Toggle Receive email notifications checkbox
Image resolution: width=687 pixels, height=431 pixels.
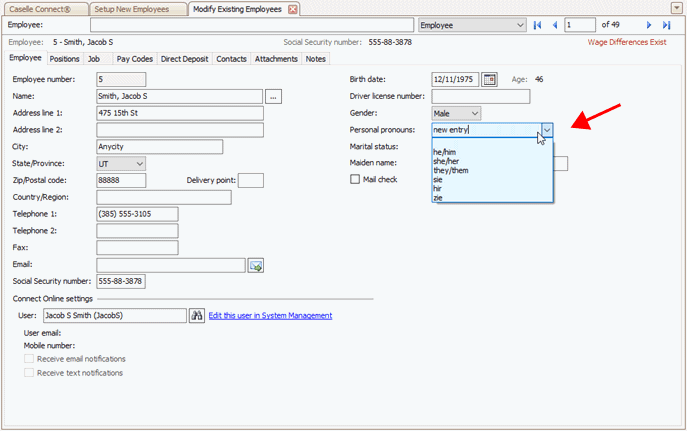tap(29, 358)
